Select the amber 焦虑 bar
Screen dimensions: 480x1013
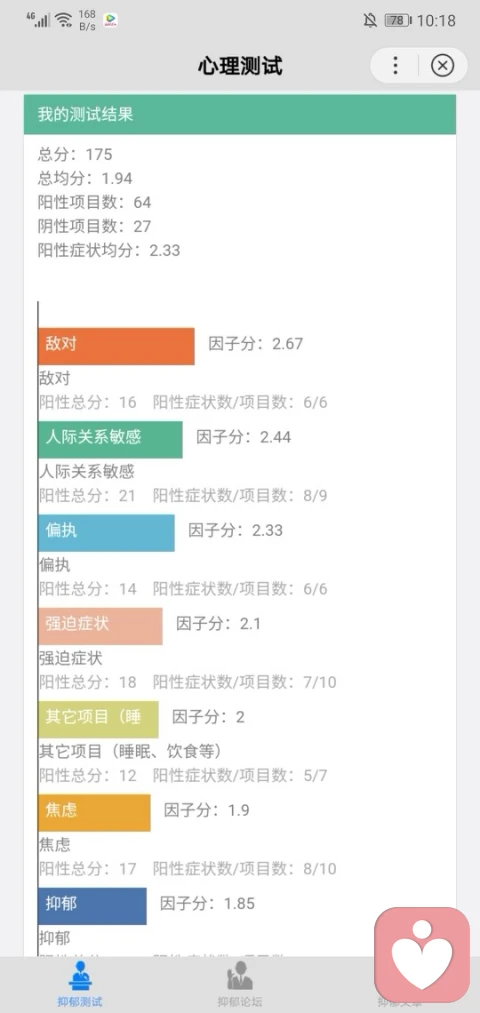(x=94, y=812)
